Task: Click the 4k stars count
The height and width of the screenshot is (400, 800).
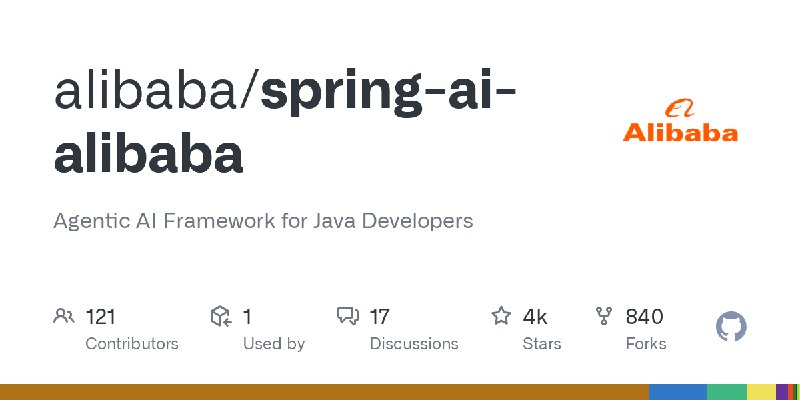Action: tap(534, 317)
